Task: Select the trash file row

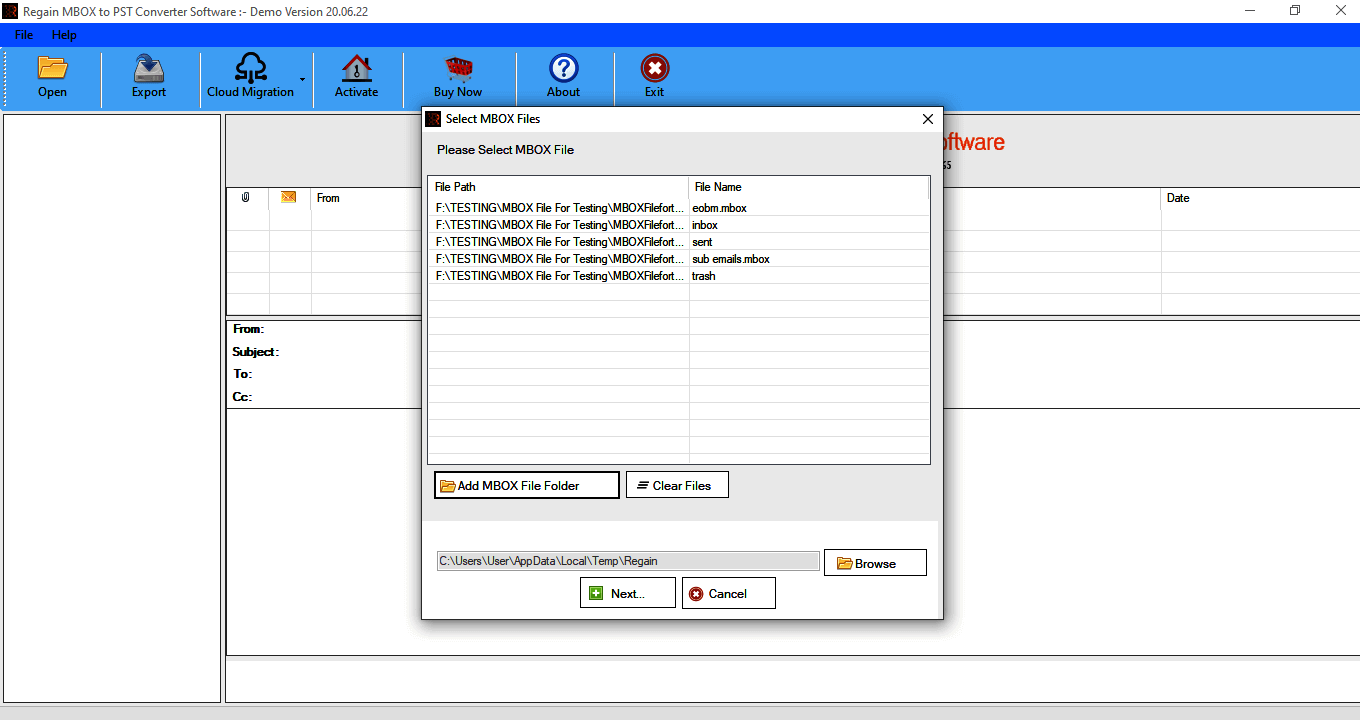Action: coord(679,276)
